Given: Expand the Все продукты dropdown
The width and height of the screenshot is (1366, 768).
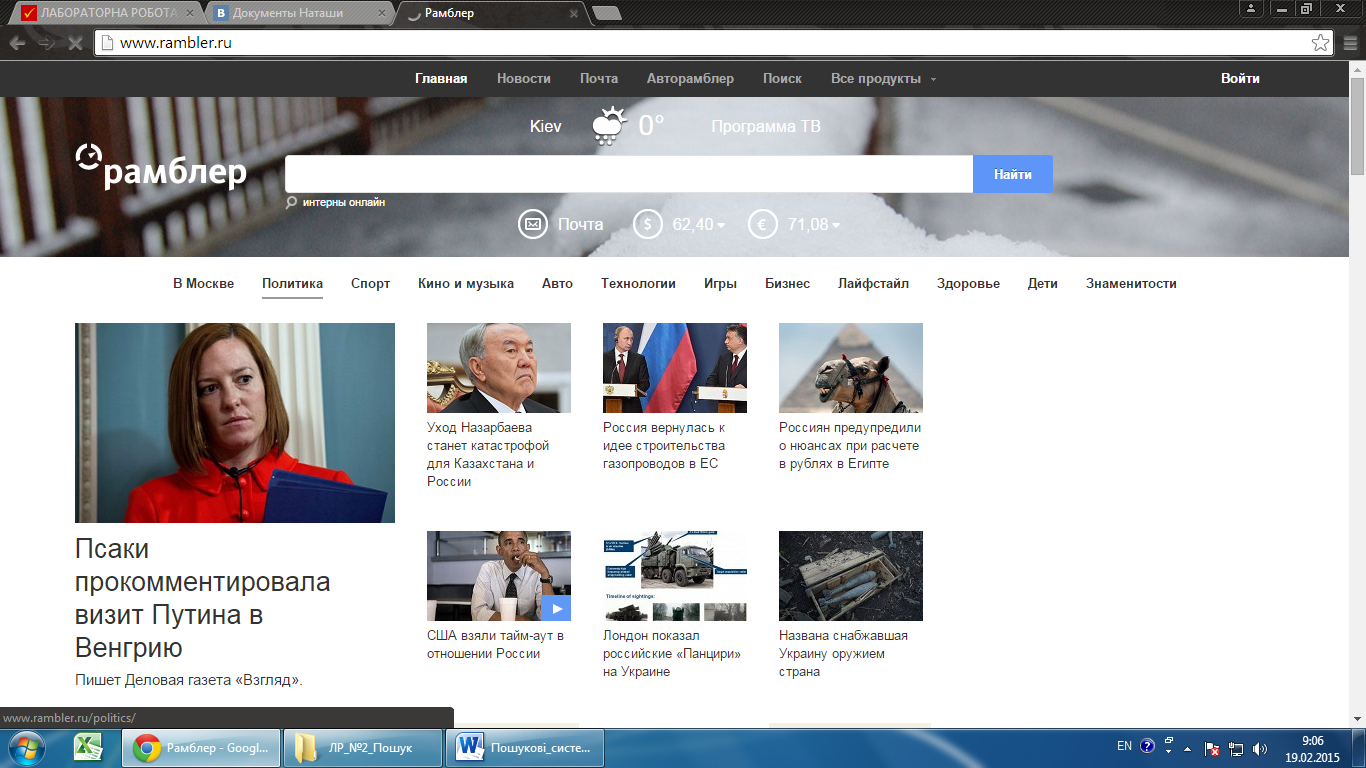Looking at the screenshot, I should tap(883, 78).
